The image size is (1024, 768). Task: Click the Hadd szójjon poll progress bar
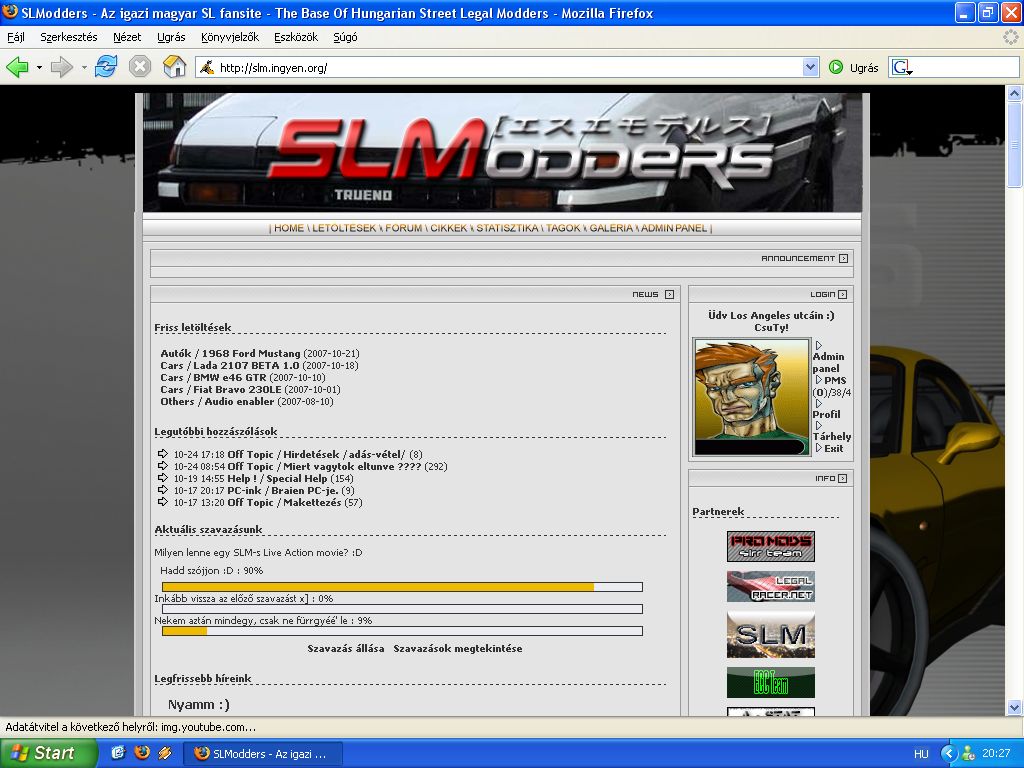[402, 586]
